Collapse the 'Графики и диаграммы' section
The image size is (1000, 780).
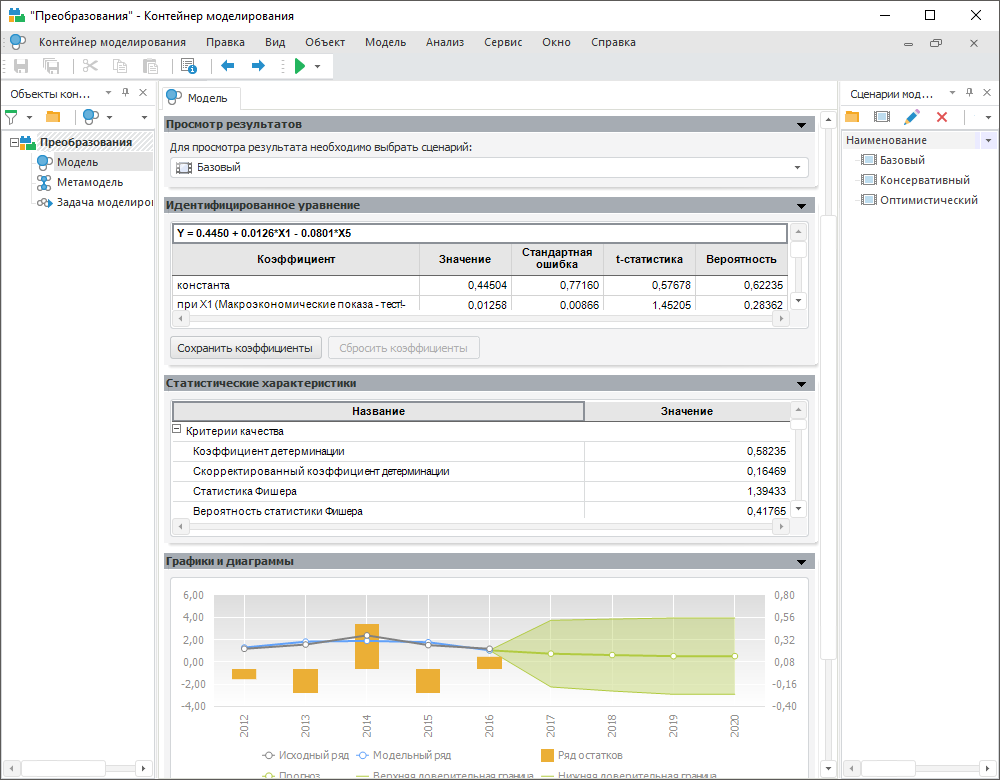tap(801, 562)
